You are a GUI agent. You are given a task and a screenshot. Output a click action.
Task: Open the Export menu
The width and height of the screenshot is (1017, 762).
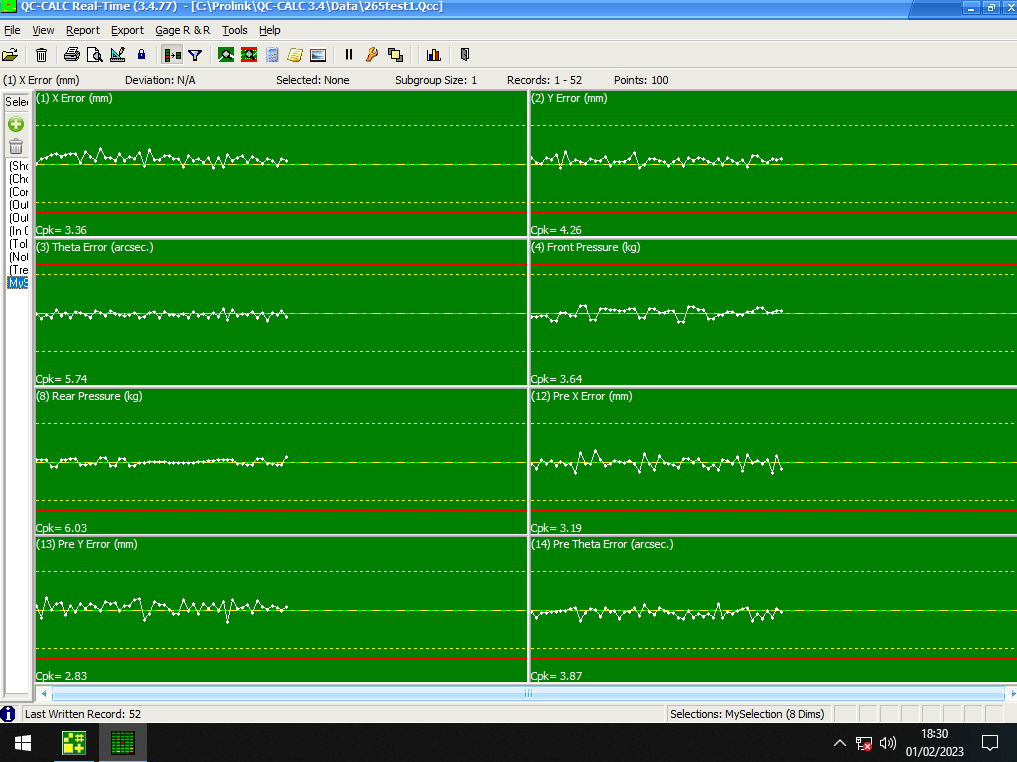pos(127,30)
